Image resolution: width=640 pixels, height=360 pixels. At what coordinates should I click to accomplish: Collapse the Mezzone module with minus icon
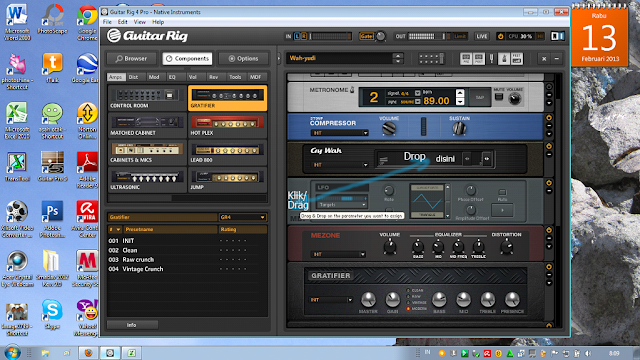[x=549, y=238]
